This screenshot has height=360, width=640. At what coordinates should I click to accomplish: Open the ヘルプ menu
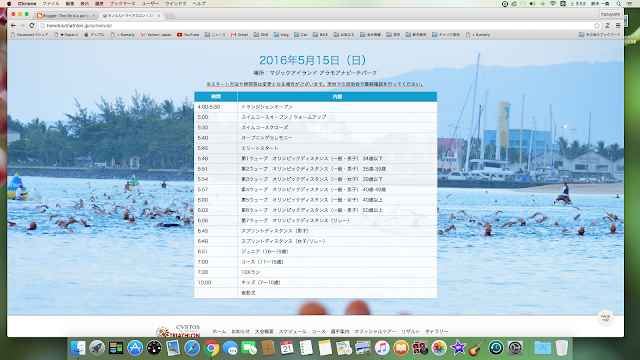pos(199,3)
